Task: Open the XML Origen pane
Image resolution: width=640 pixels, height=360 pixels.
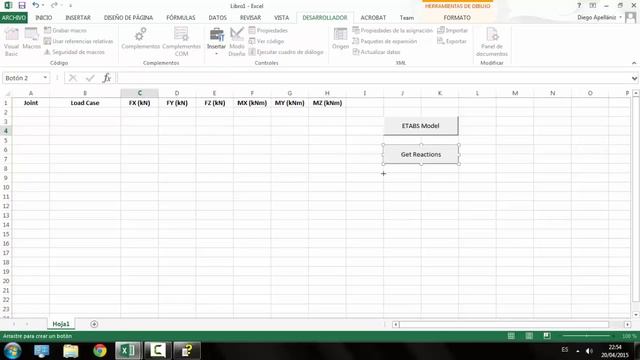Action: coord(340,39)
